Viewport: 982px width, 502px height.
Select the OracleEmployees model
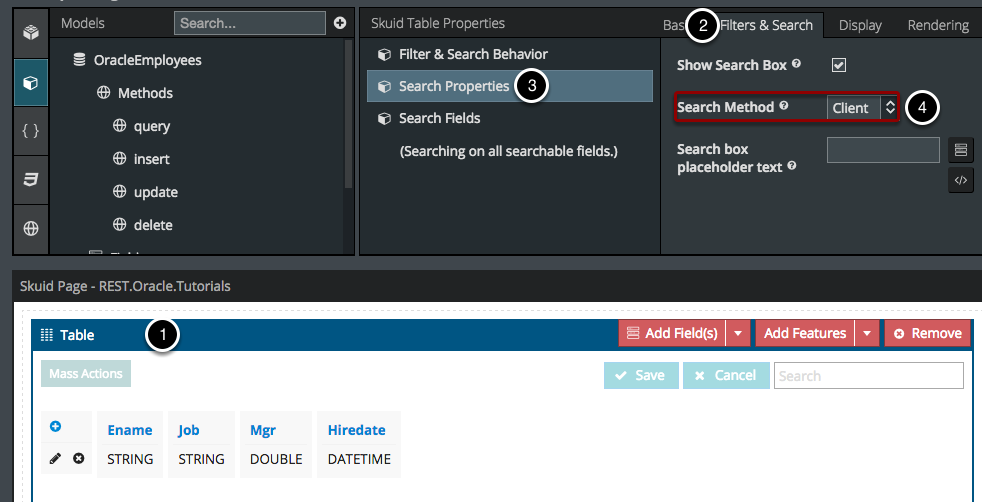pos(147,60)
